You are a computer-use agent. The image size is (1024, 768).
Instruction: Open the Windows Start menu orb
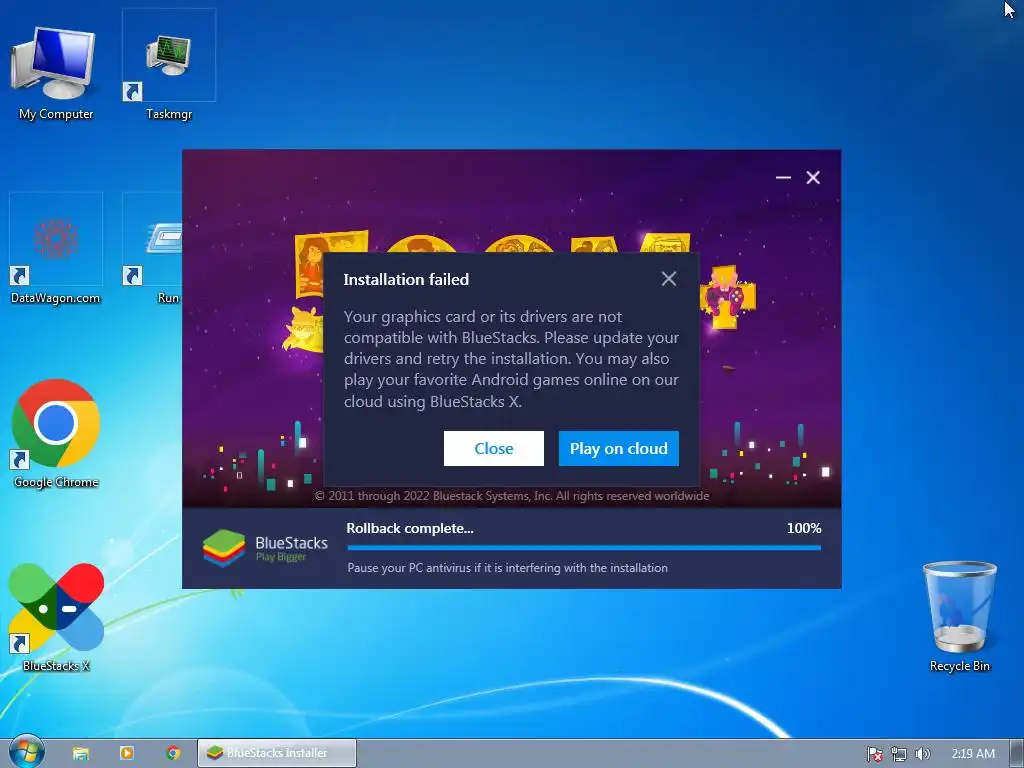click(x=27, y=752)
